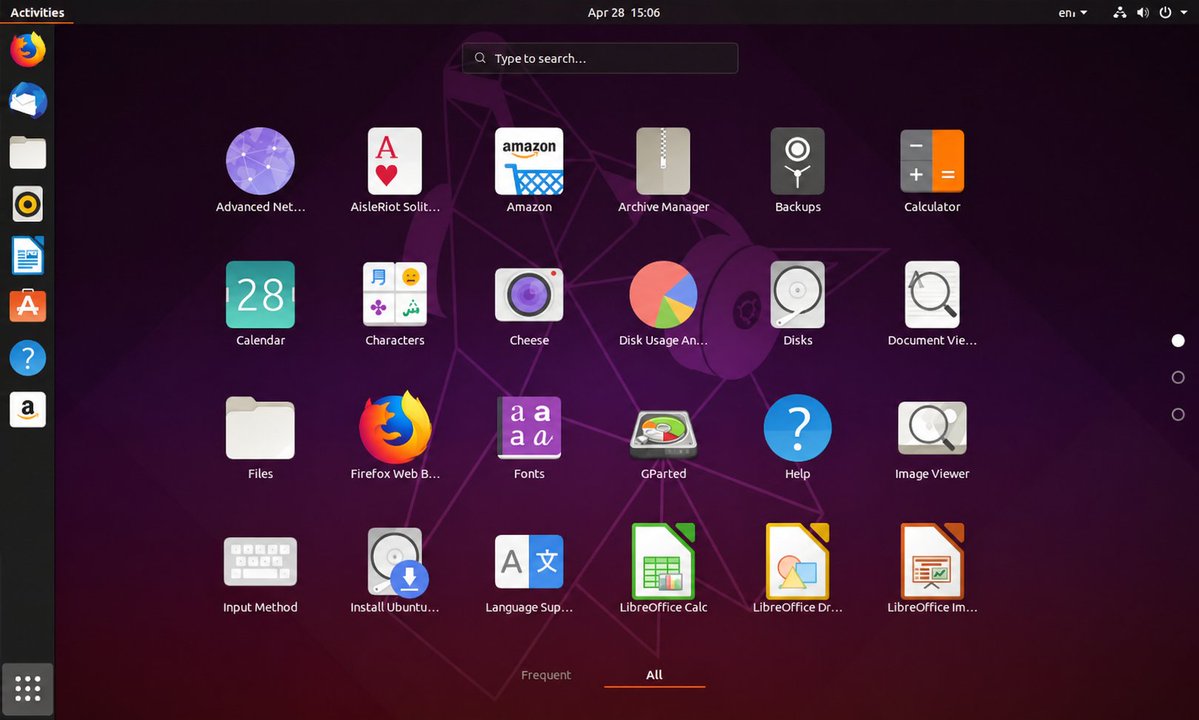The height and width of the screenshot is (720, 1199).
Task: Launch Install Ubuntu installer
Action: (395, 571)
